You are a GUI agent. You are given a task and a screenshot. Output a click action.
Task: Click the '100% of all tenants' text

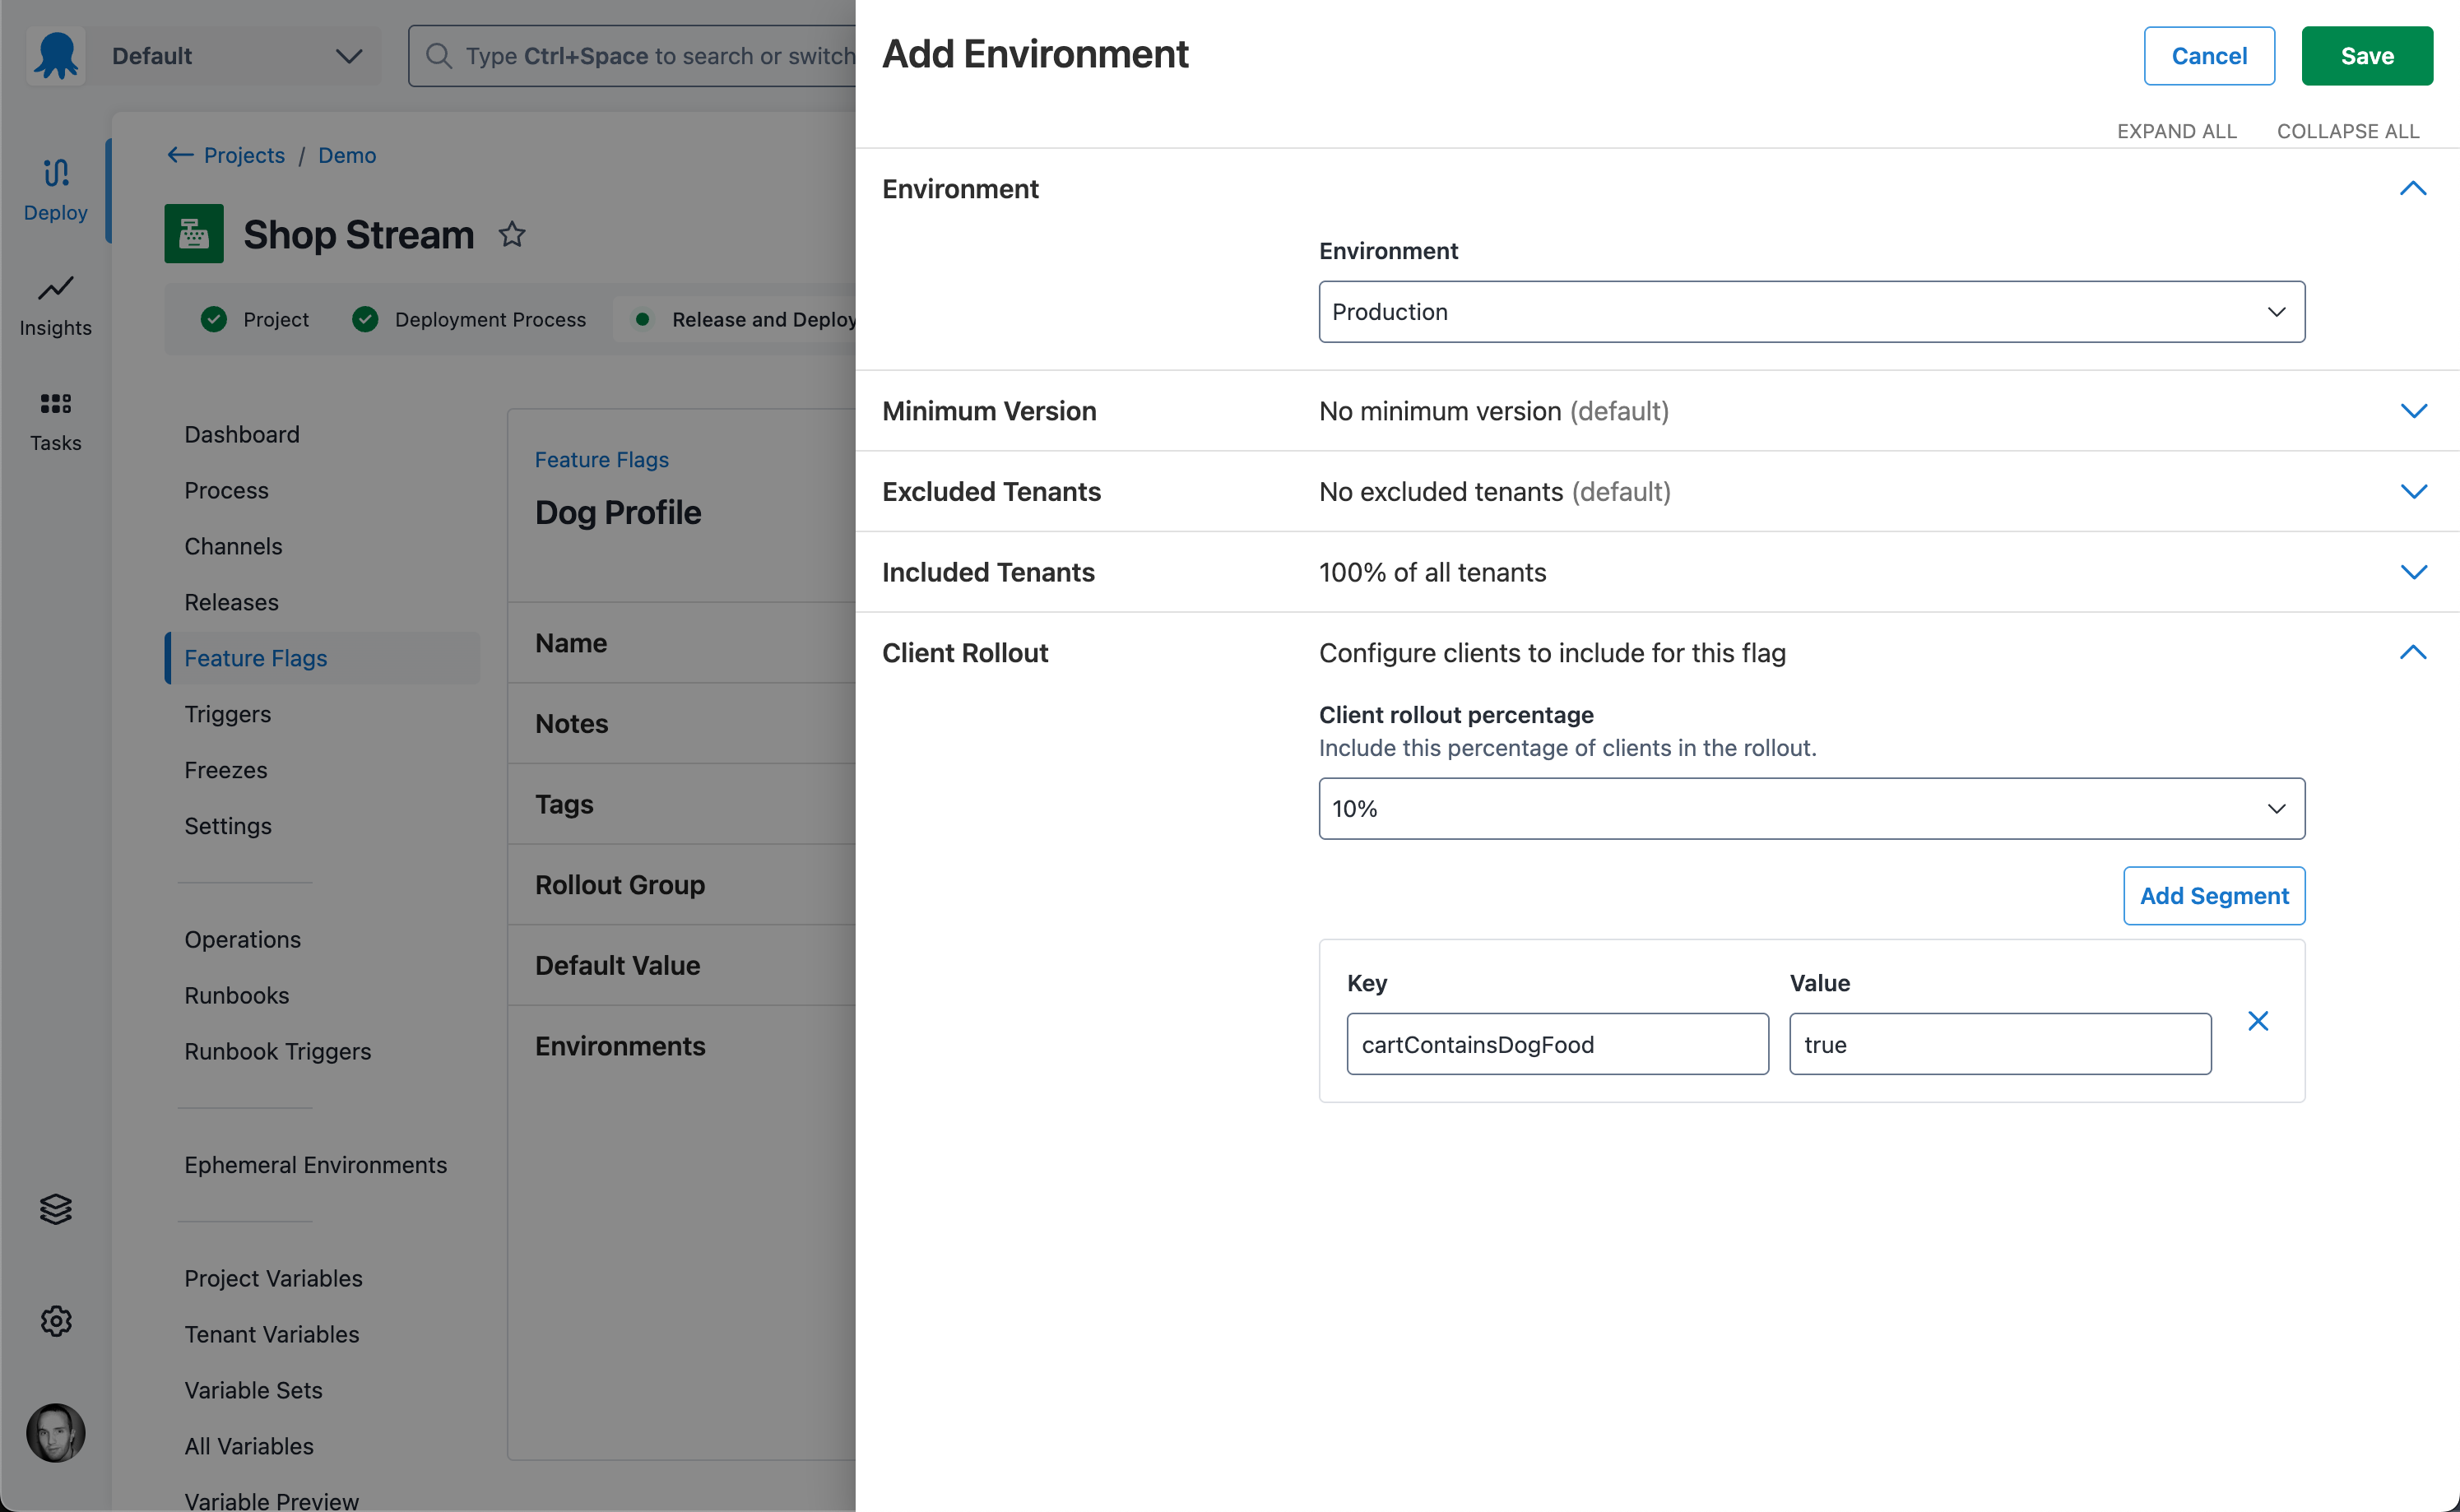pos(1432,572)
